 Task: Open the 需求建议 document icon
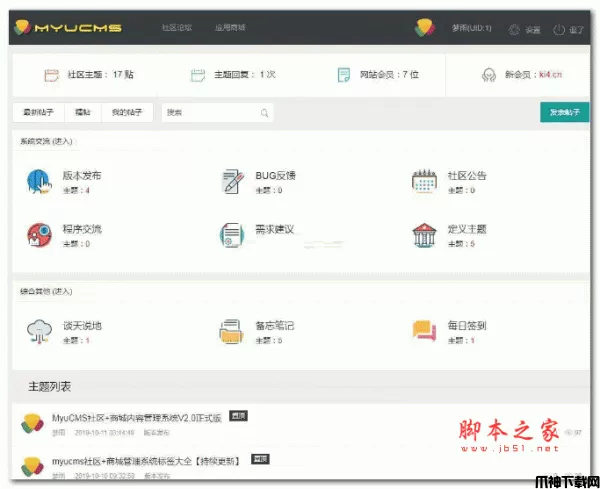(x=232, y=235)
